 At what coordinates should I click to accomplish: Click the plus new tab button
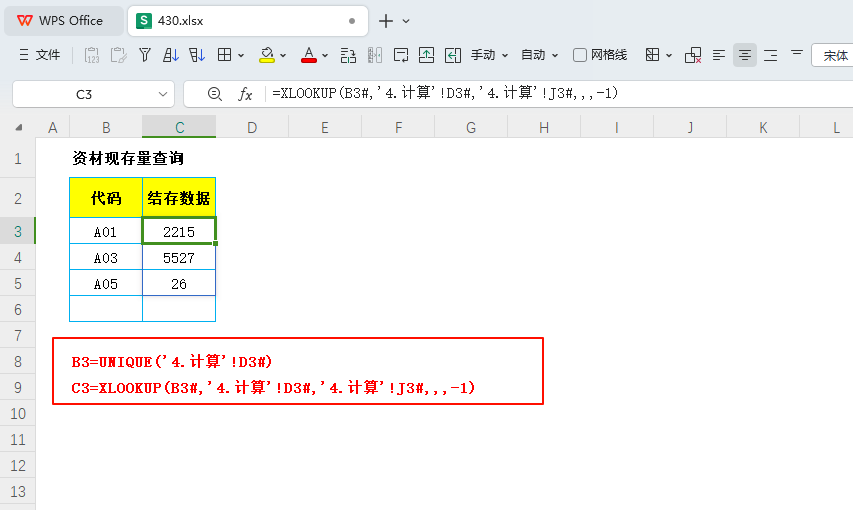(386, 21)
